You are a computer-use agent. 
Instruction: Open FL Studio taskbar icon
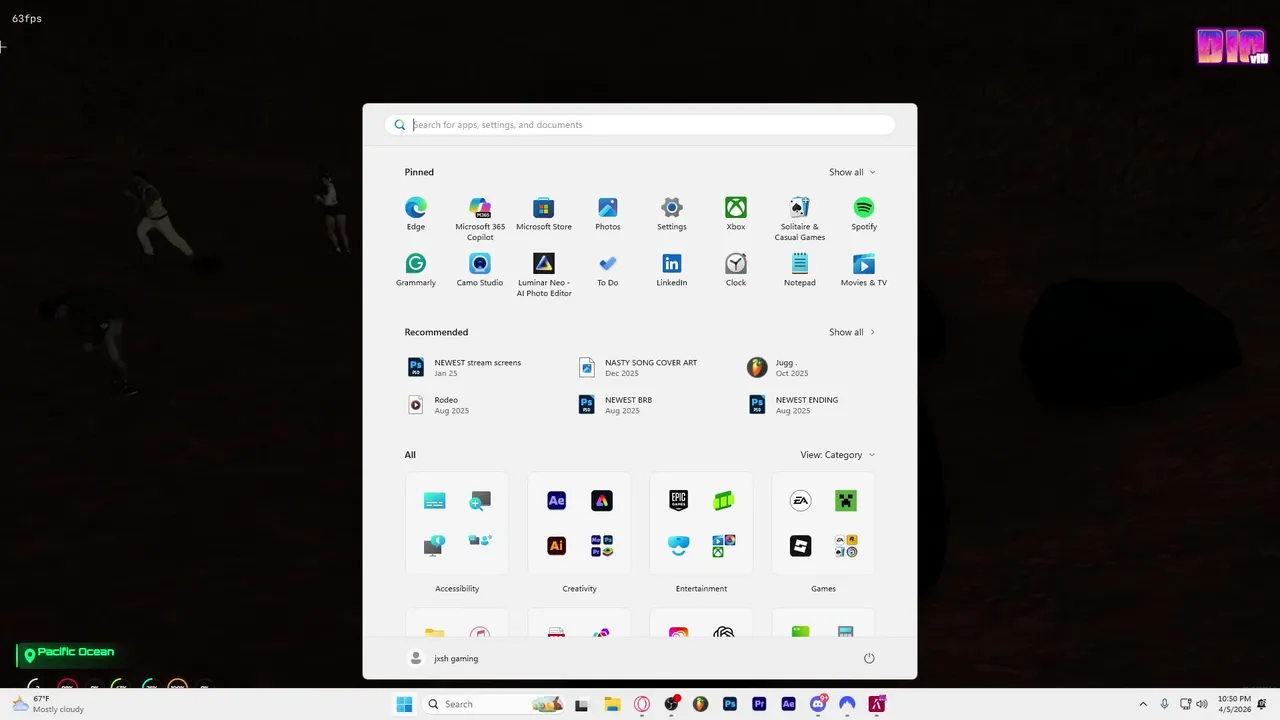pos(700,704)
